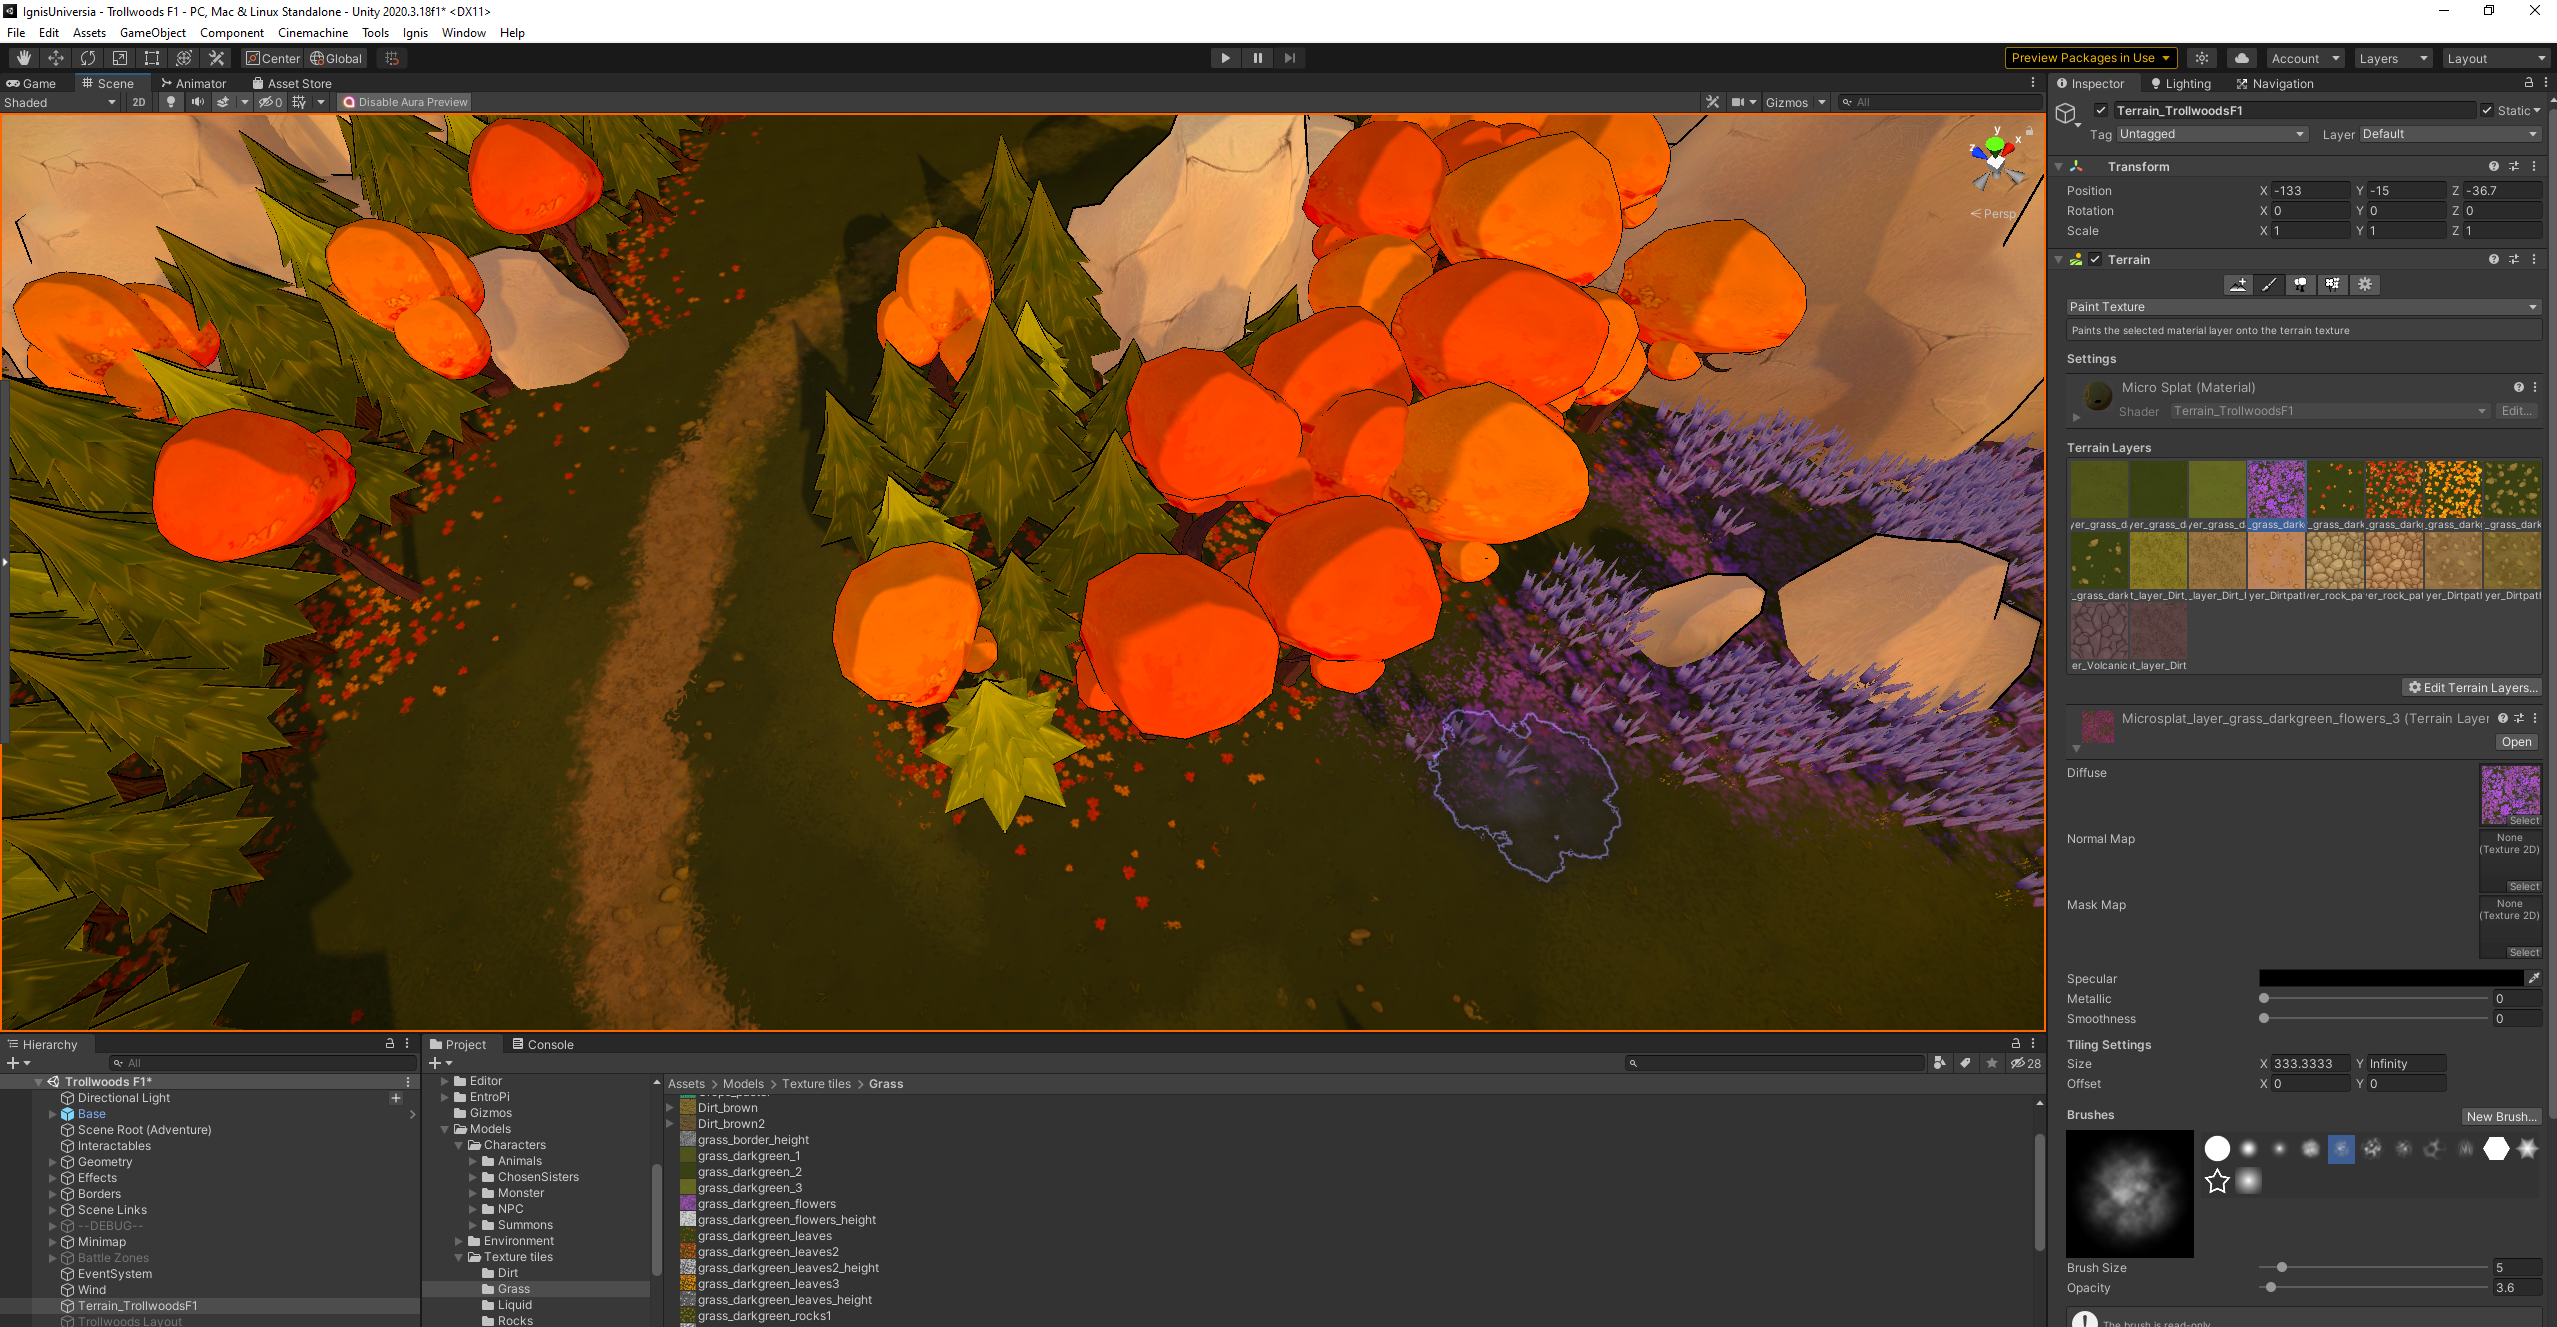
Task: Select the Rect transform tool
Action: coord(152,58)
